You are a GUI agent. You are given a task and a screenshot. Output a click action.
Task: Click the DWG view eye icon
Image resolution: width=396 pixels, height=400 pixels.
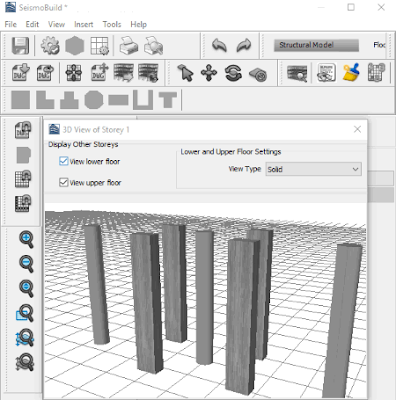[x=45, y=73]
